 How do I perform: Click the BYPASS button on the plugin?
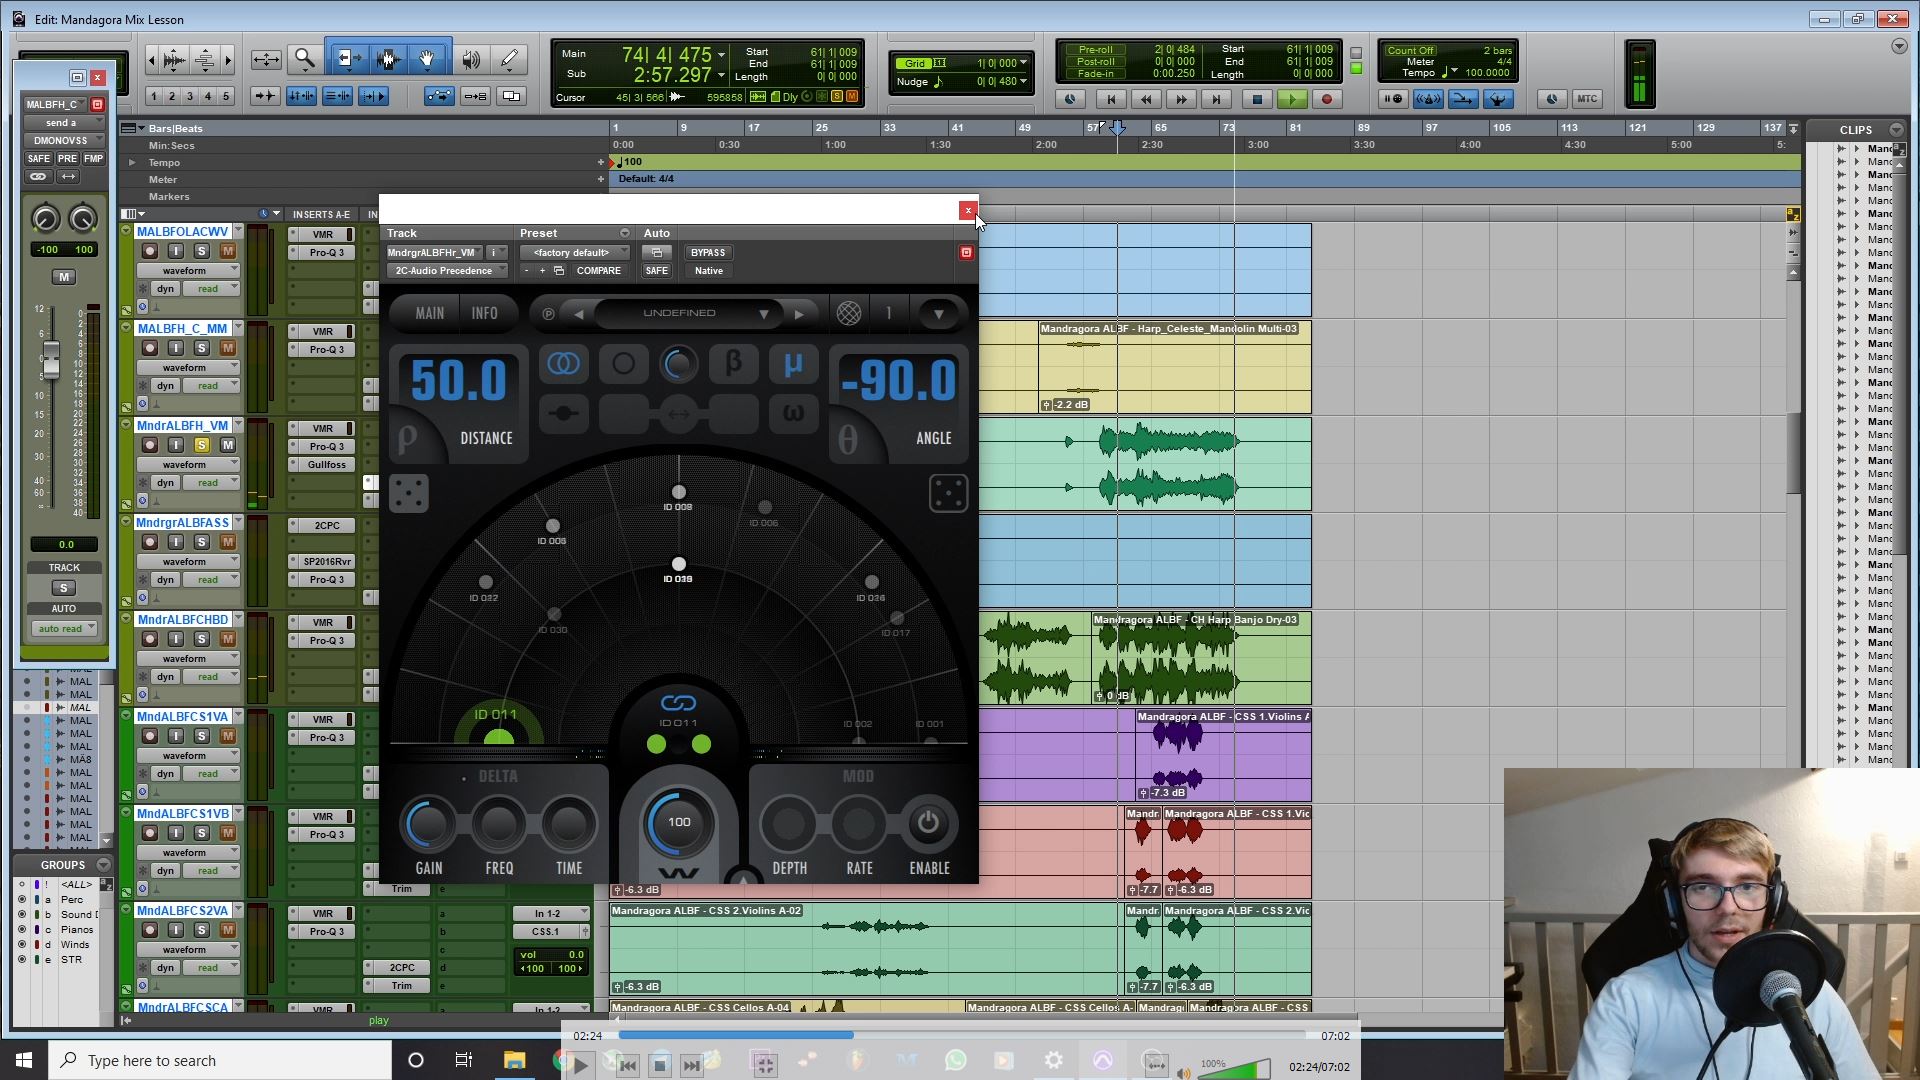pos(708,252)
